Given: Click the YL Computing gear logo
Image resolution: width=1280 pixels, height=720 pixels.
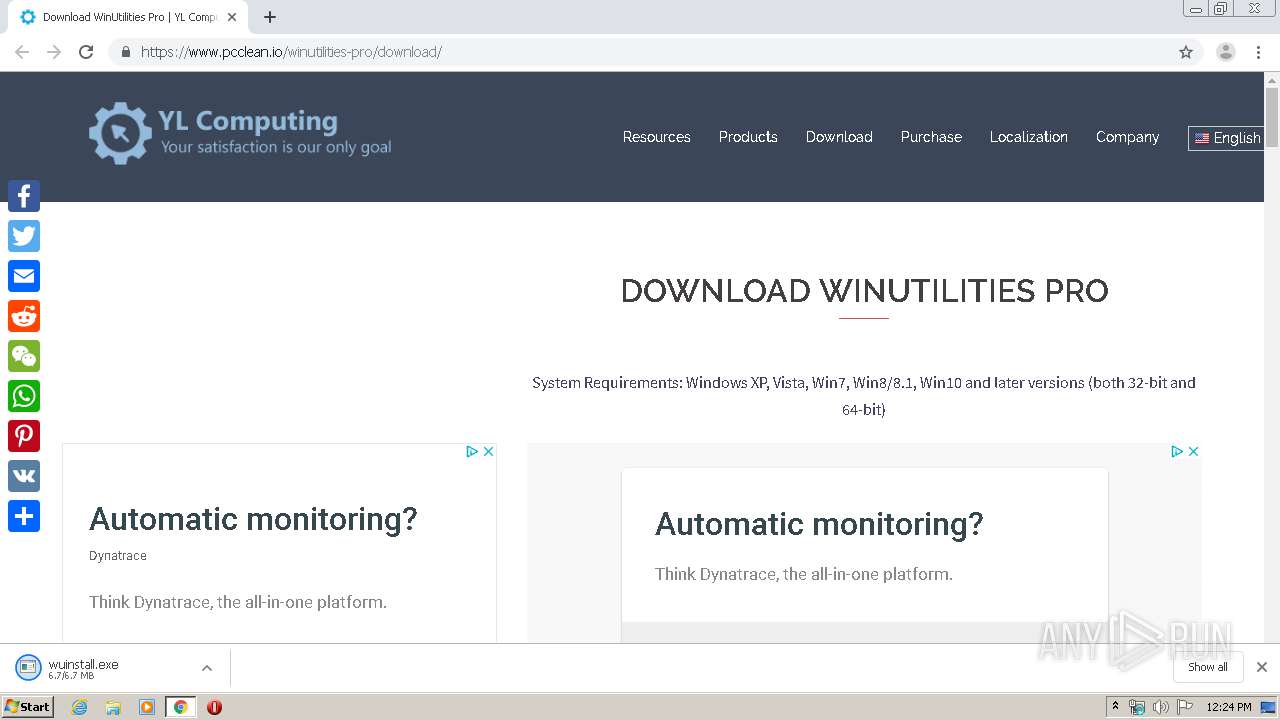Looking at the screenshot, I should 120,133.
